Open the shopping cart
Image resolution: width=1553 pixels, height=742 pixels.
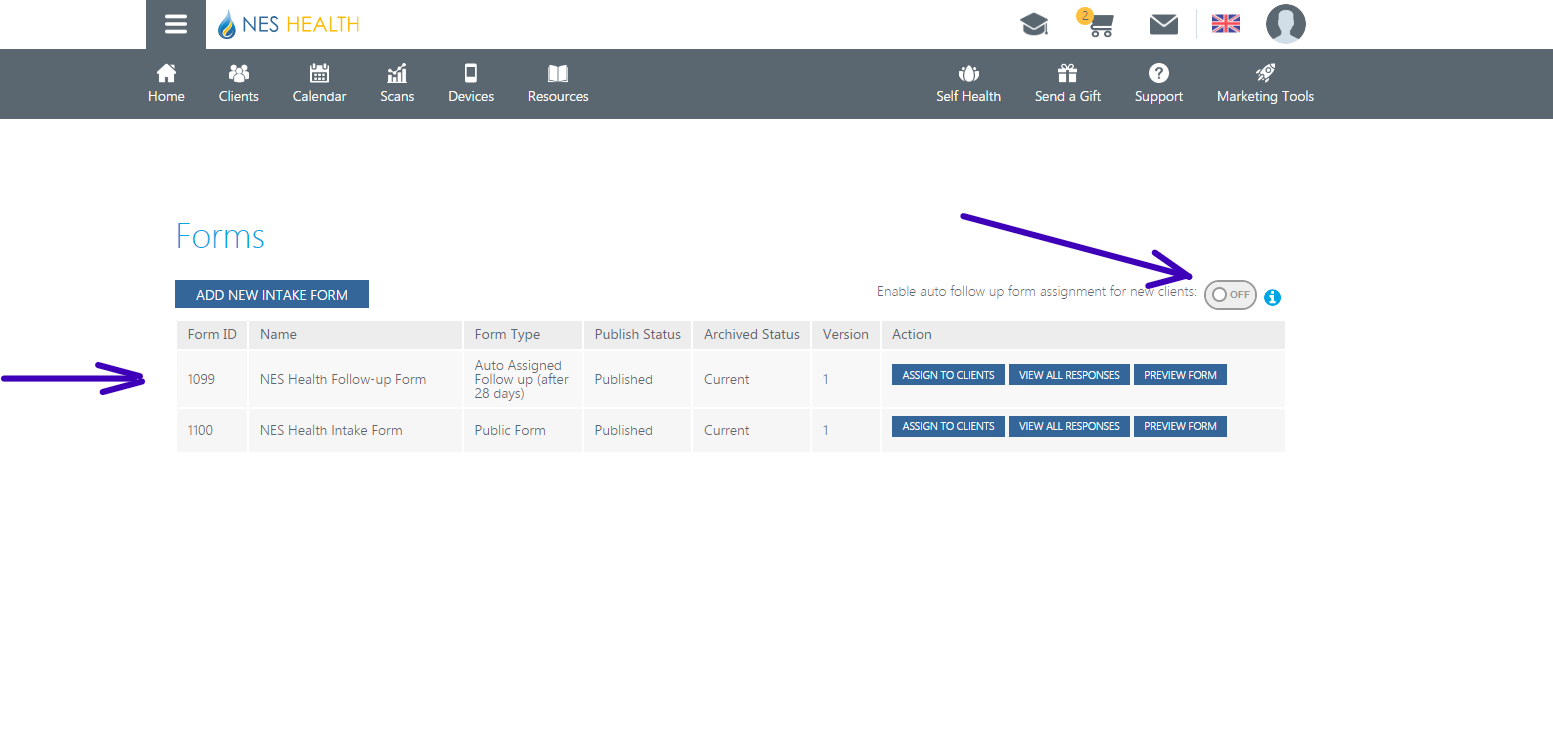pos(1100,25)
